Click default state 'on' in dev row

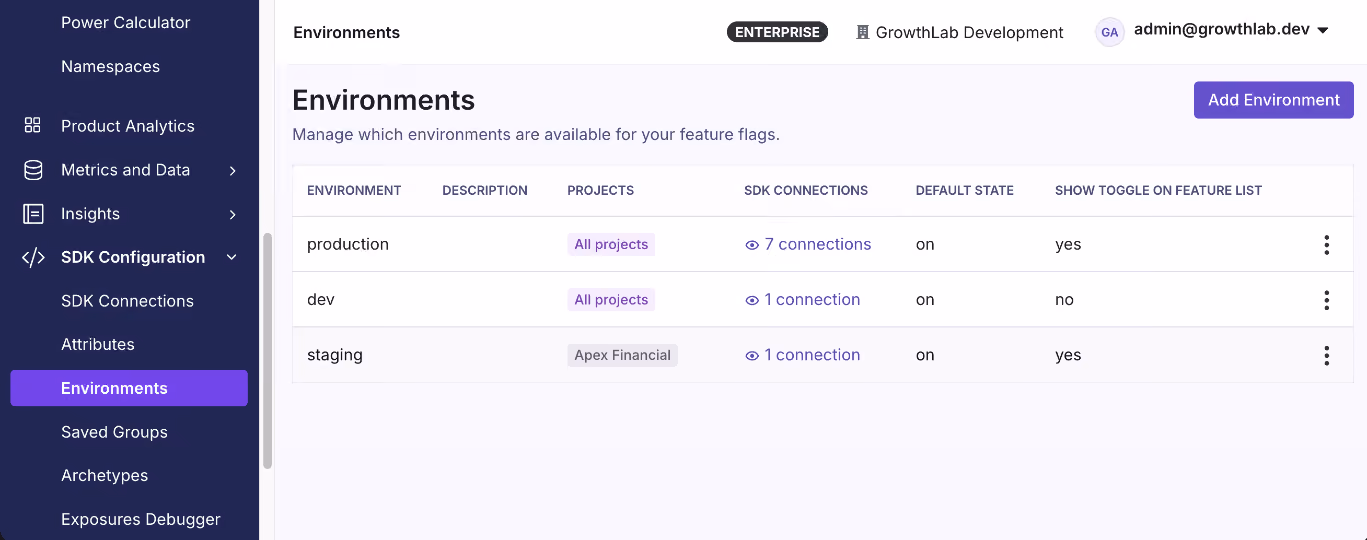click(925, 300)
